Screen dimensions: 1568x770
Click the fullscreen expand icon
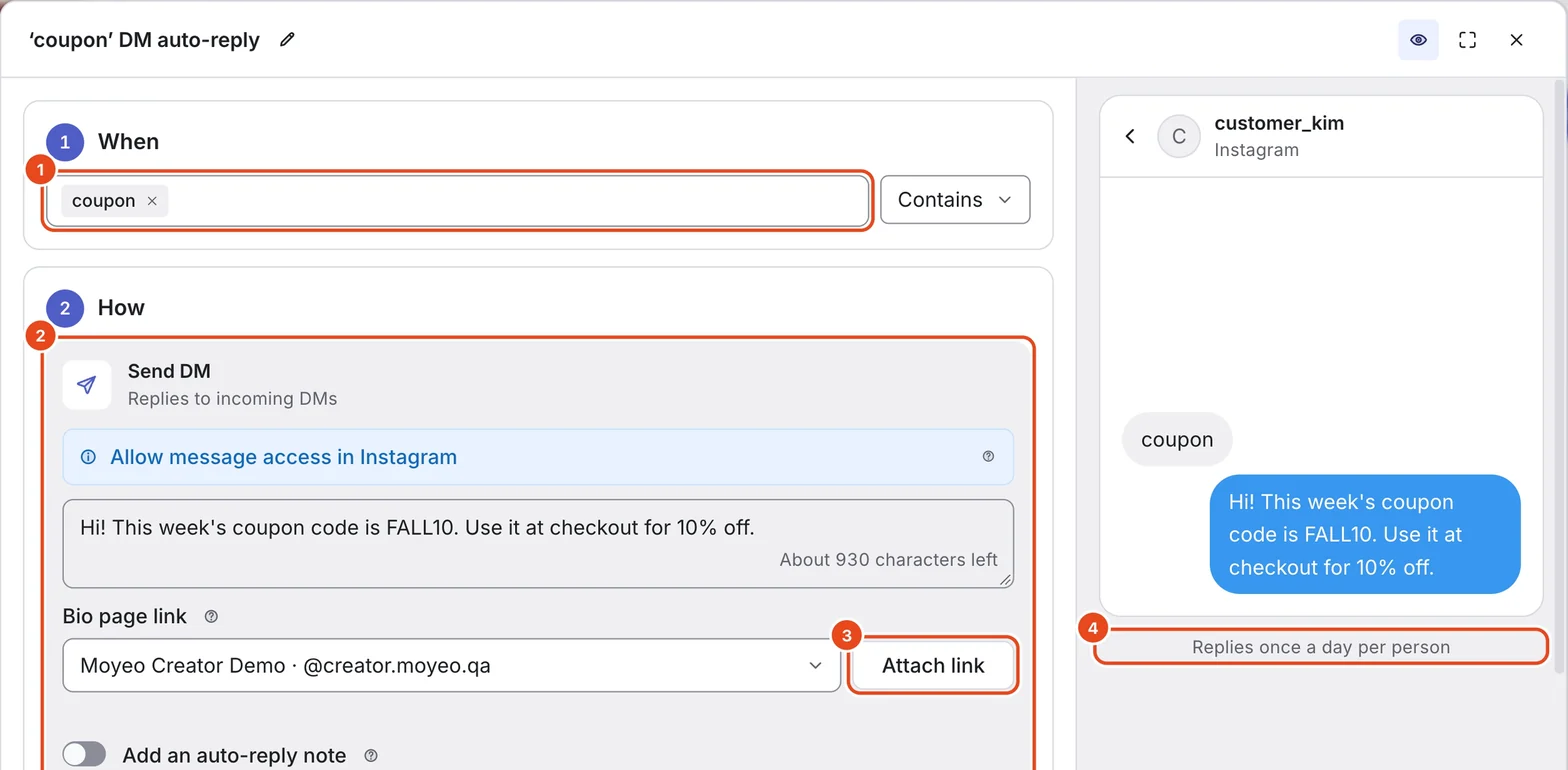point(1467,40)
